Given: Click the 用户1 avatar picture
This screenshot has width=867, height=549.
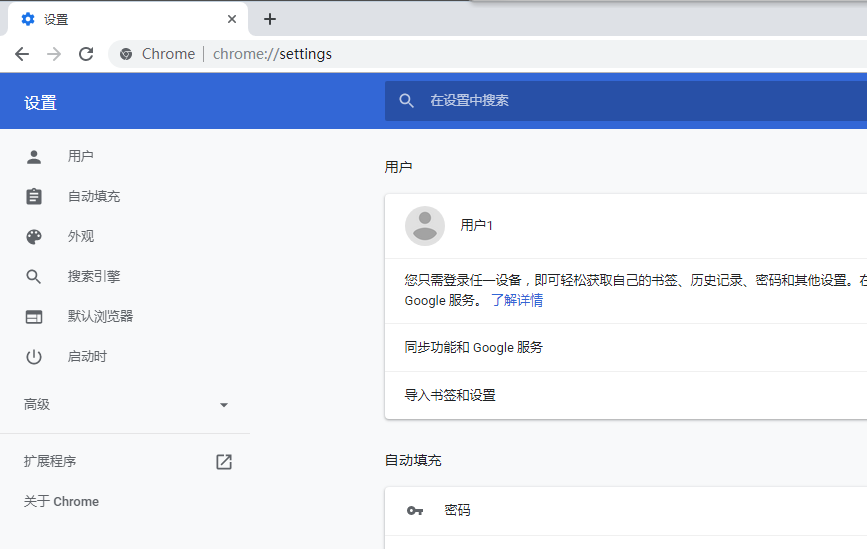Looking at the screenshot, I should [x=425, y=226].
